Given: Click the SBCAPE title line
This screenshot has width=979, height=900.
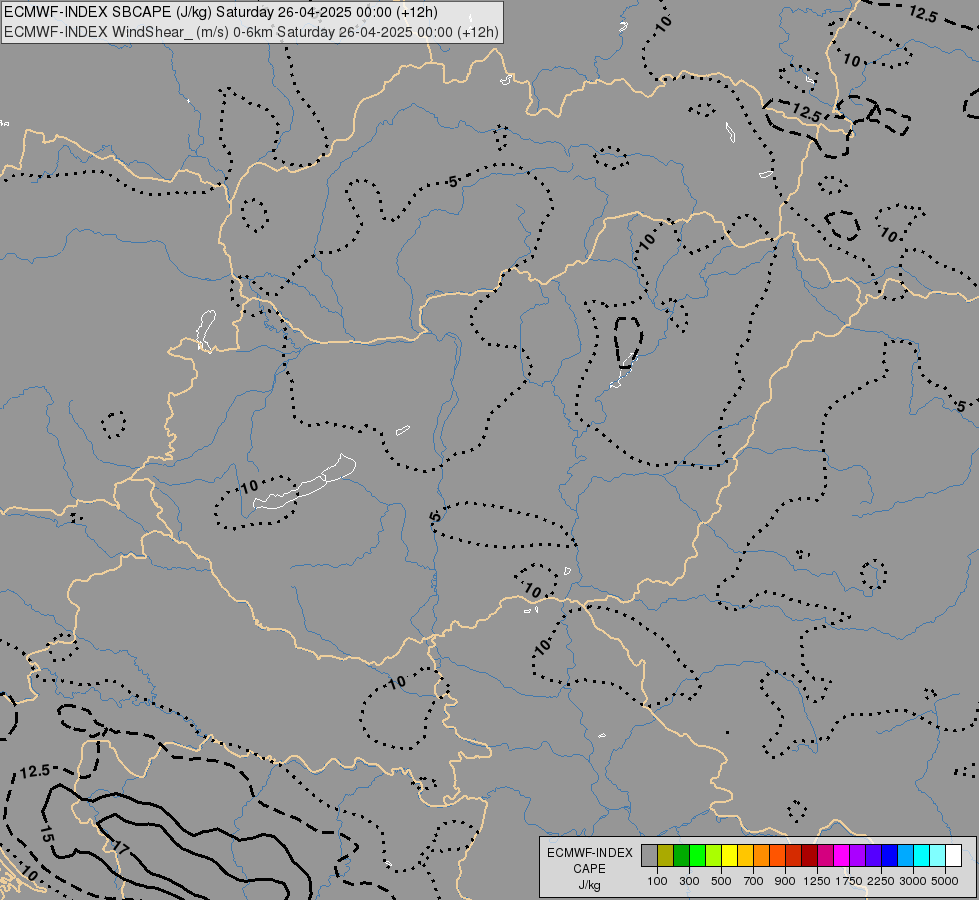Looking at the screenshot, I should (220, 12).
